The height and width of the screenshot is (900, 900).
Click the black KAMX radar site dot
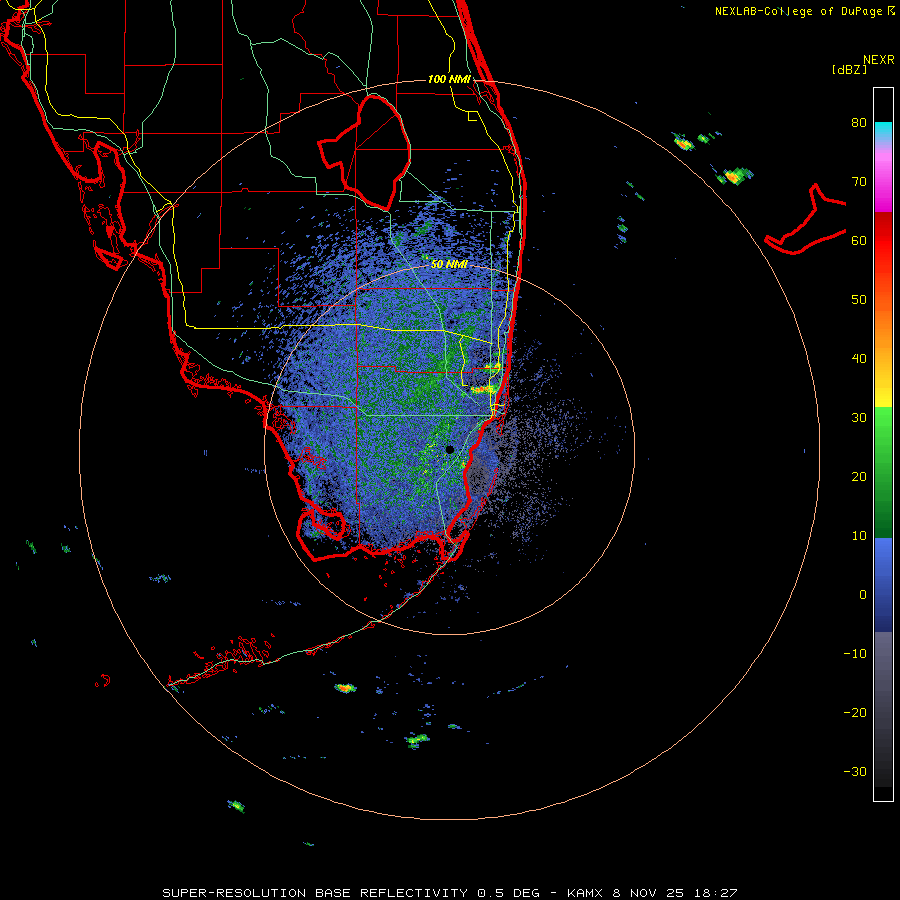(x=449, y=449)
